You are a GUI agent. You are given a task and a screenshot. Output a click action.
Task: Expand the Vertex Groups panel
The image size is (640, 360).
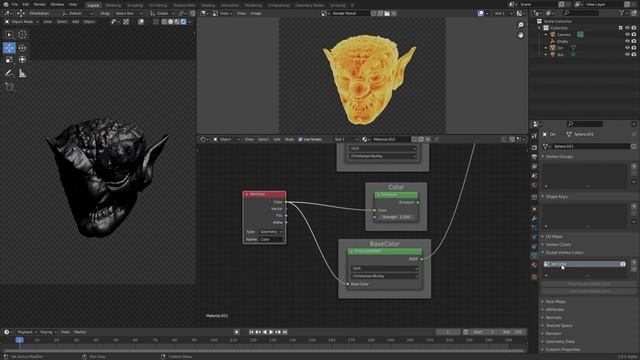pos(559,157)
